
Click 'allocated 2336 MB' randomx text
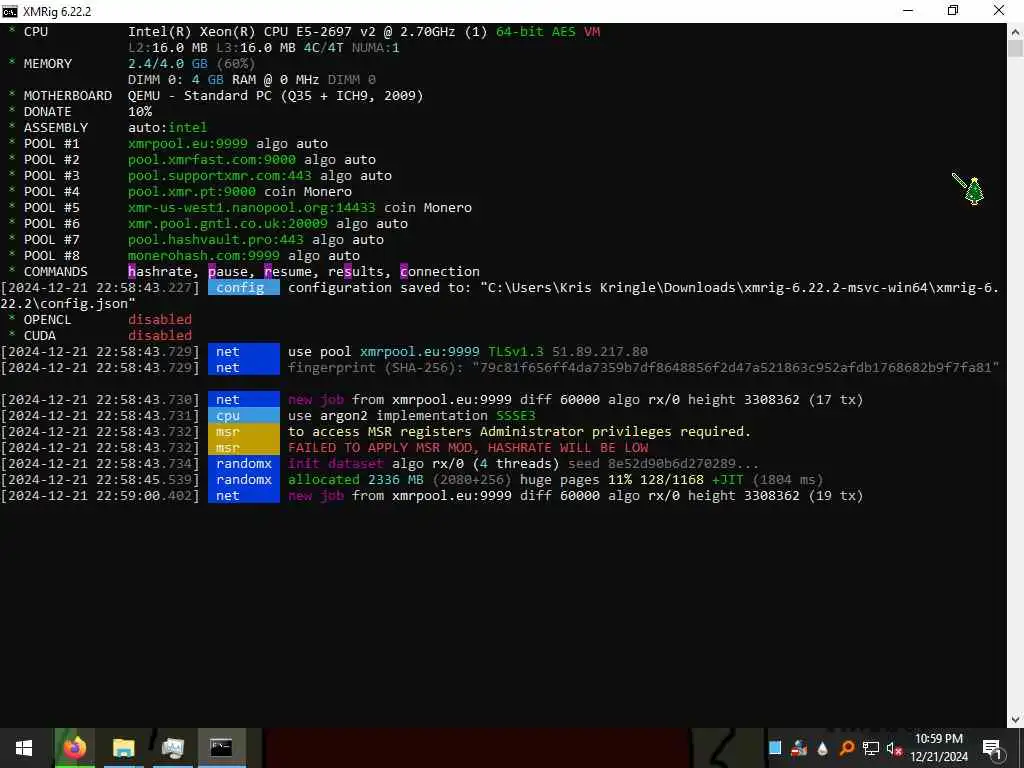click(355, 479)
